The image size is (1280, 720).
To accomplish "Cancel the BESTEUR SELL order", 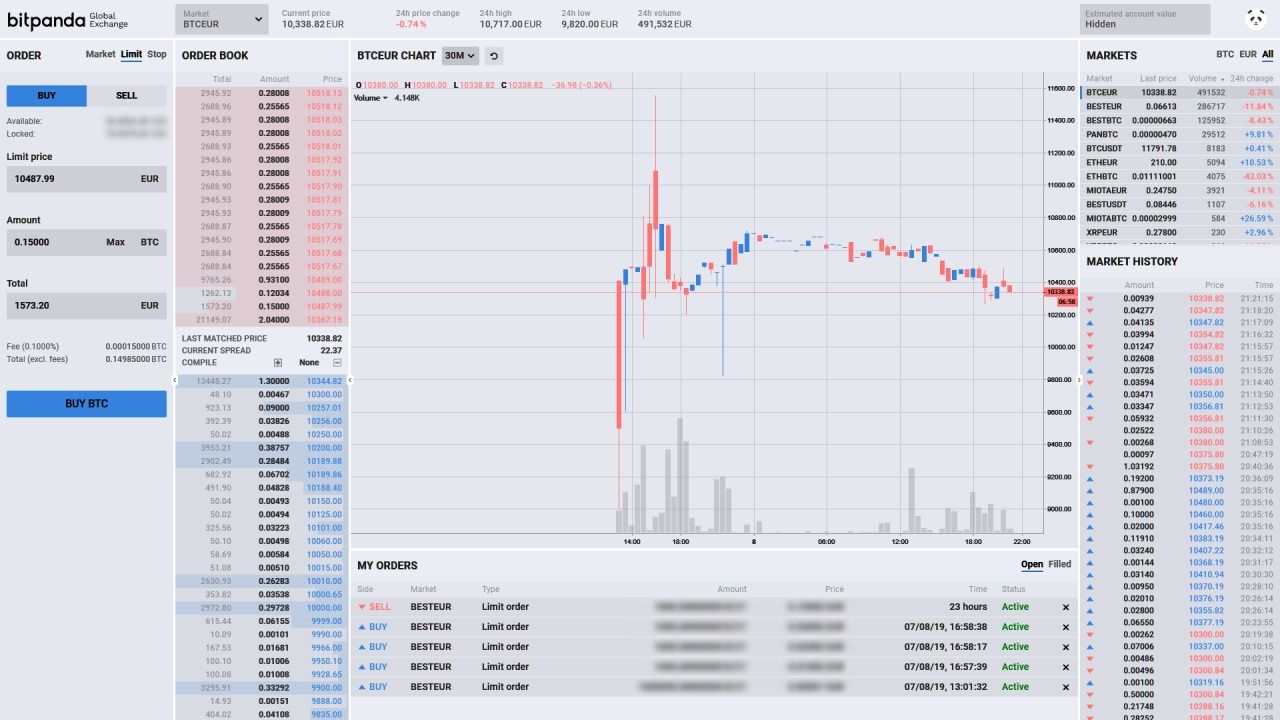I will click(x=1065, y=607).
